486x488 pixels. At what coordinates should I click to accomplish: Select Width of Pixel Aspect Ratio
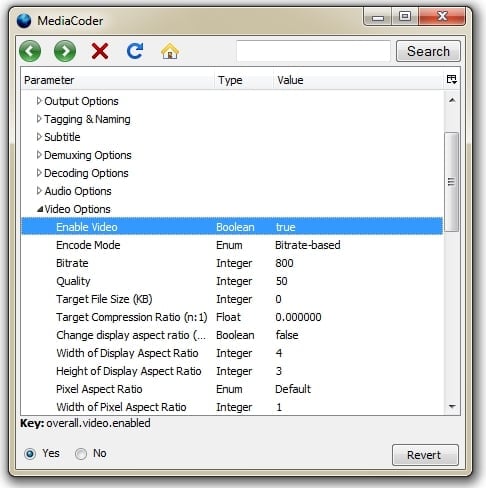(x=232, y=407)
